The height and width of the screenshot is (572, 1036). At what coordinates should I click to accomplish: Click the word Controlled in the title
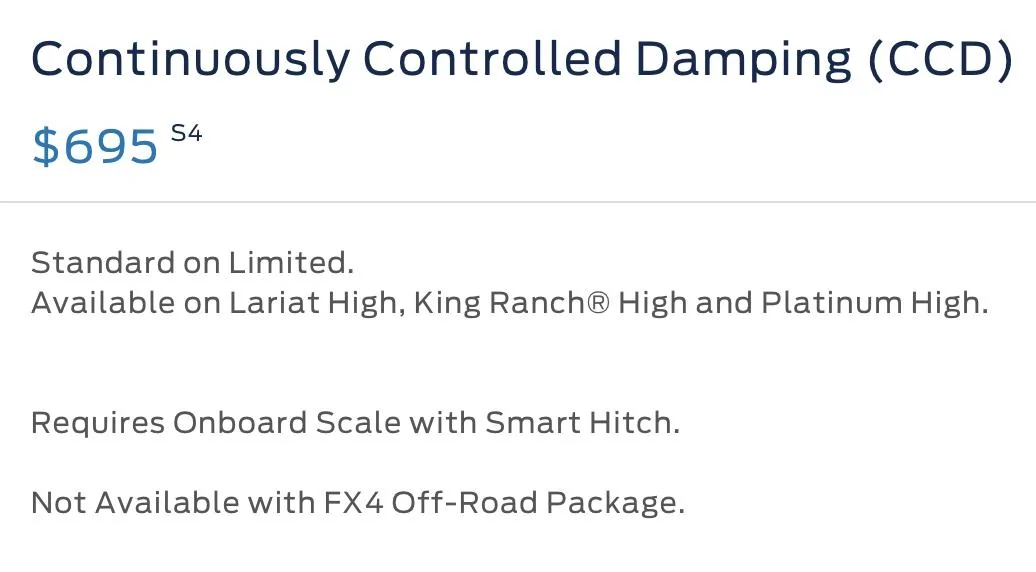[x=492, y=58]
